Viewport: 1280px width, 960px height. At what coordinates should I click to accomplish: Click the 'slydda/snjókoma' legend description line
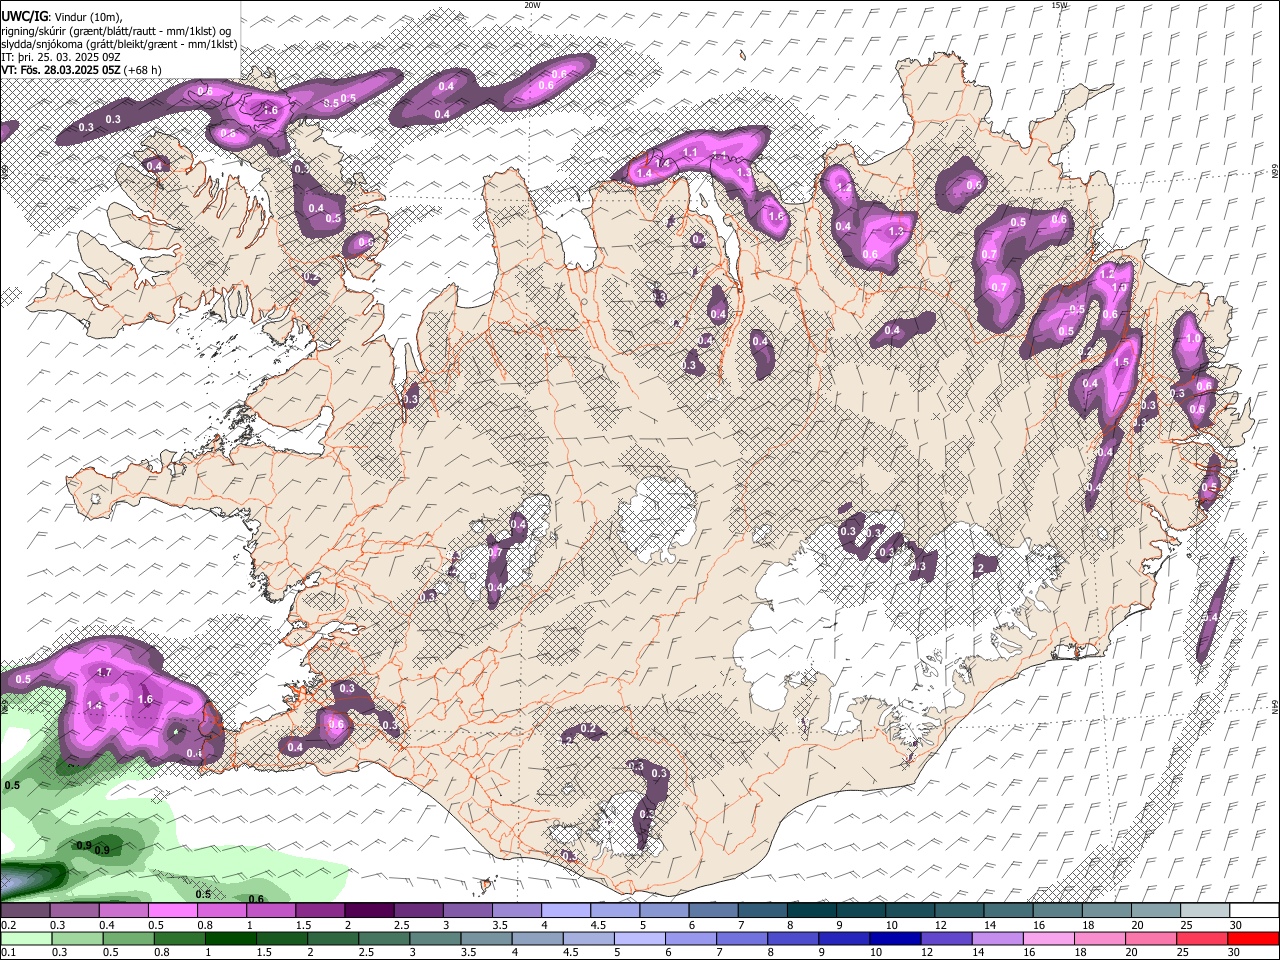point(119,43)
